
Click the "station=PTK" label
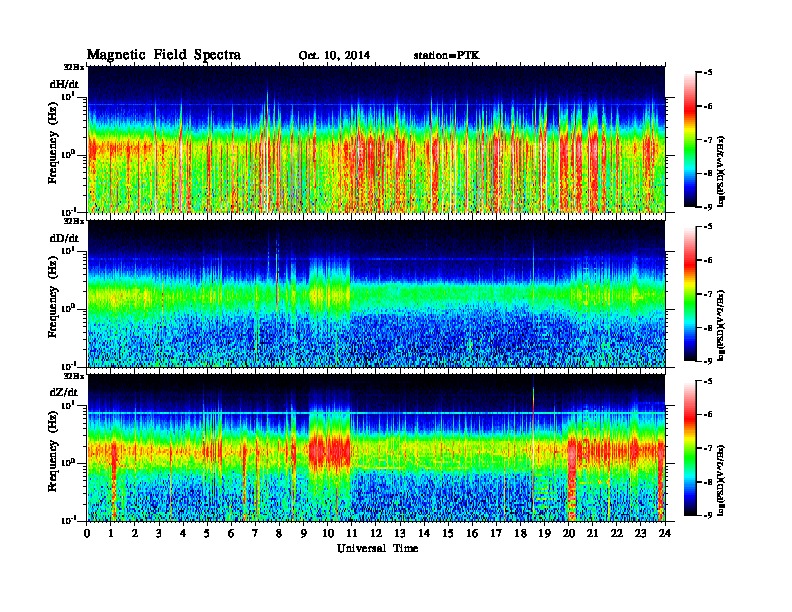(x=447, y=56)
